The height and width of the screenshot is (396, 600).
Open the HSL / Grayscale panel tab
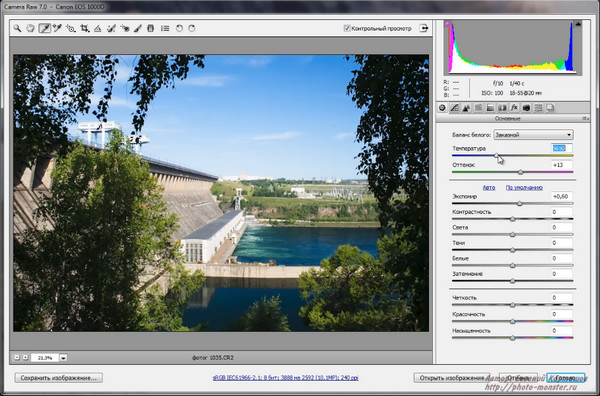pos(478,108)
